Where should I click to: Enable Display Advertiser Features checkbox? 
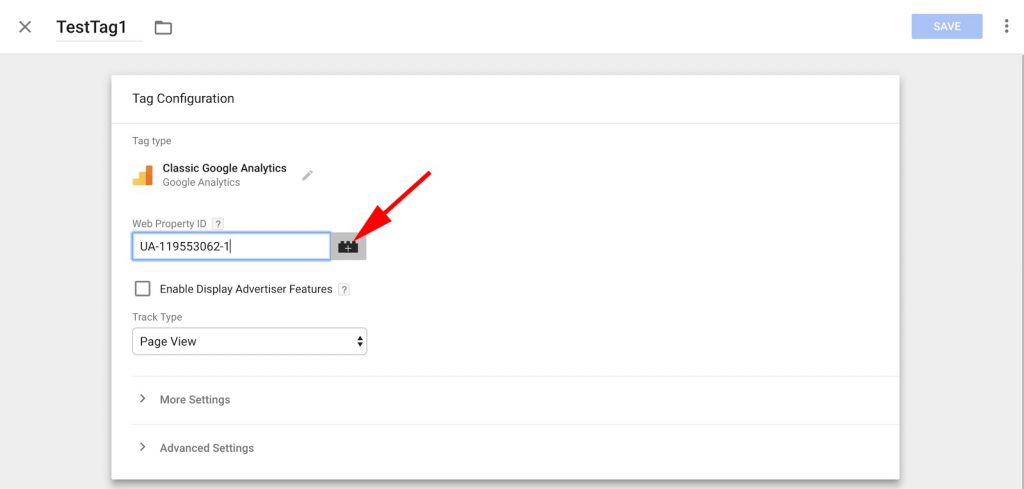pyautogui.click(x=142, y=289)
